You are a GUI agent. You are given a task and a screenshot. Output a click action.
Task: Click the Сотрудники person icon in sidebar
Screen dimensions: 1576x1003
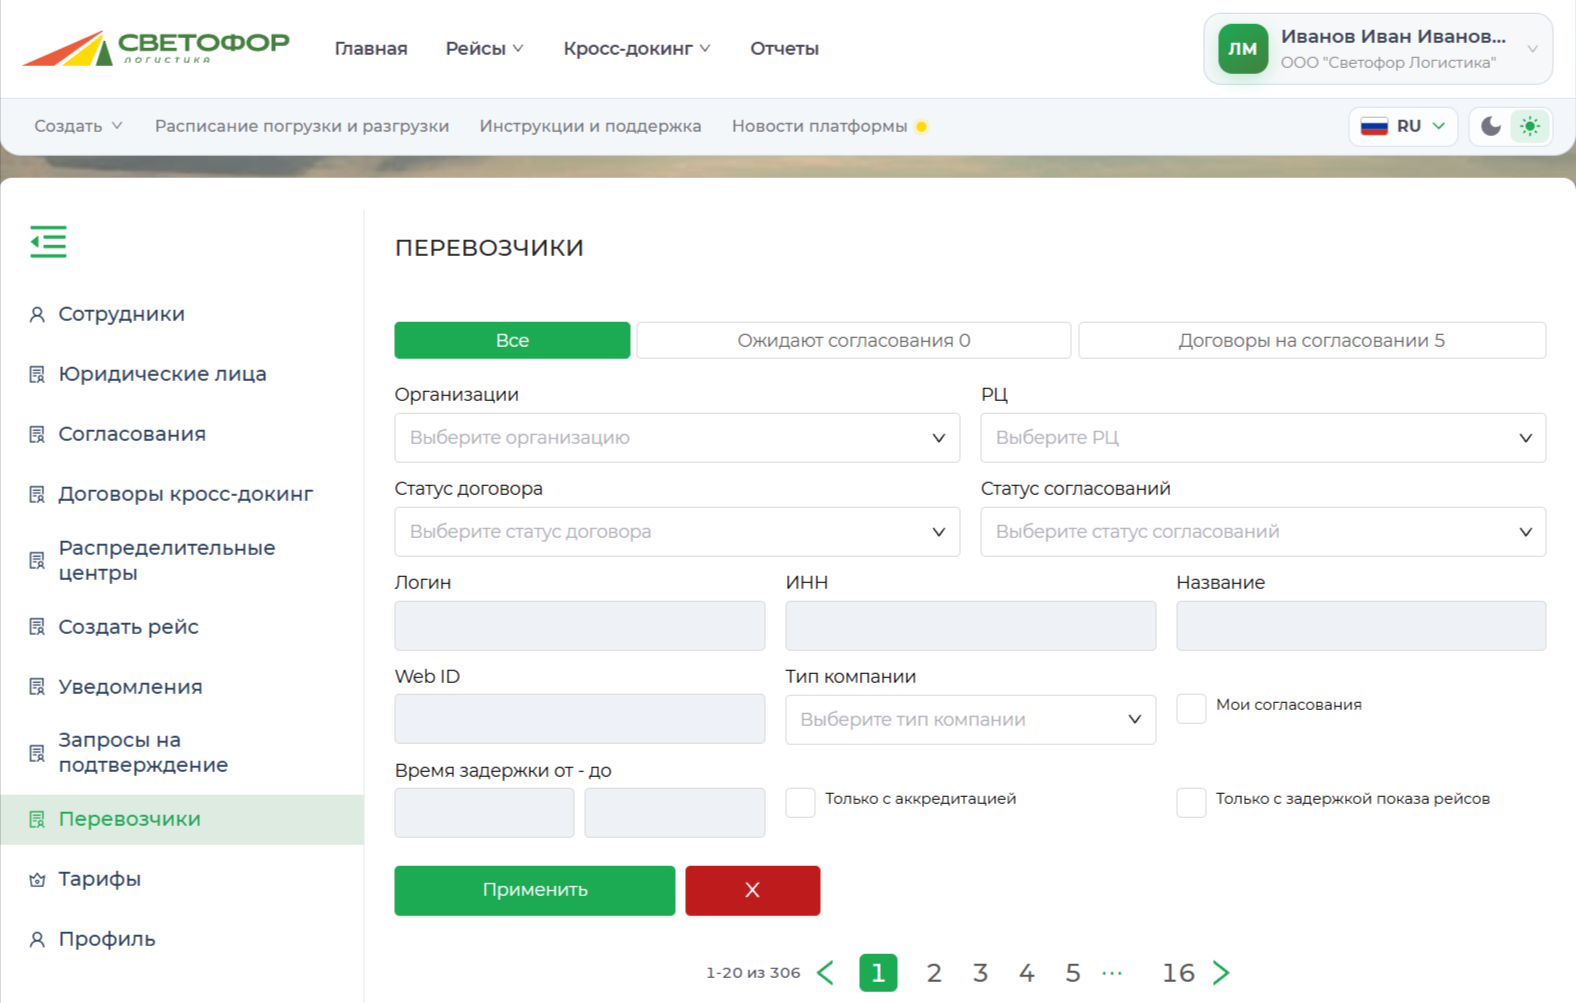(x=37, y=314)
